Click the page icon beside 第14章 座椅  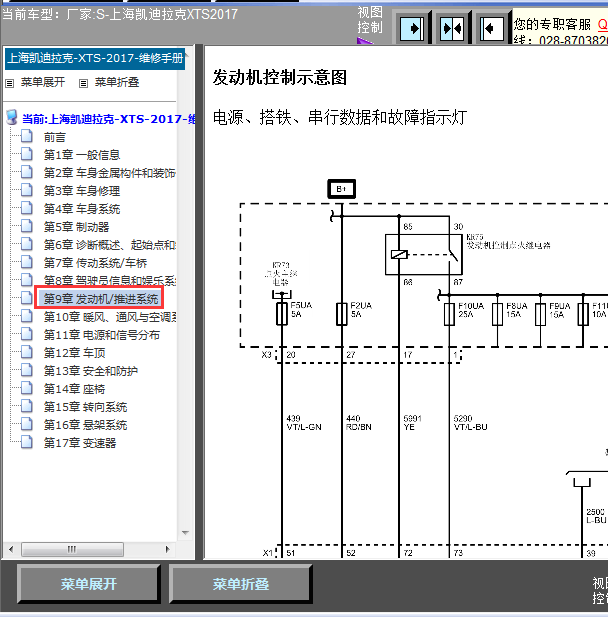coord(27,388)
